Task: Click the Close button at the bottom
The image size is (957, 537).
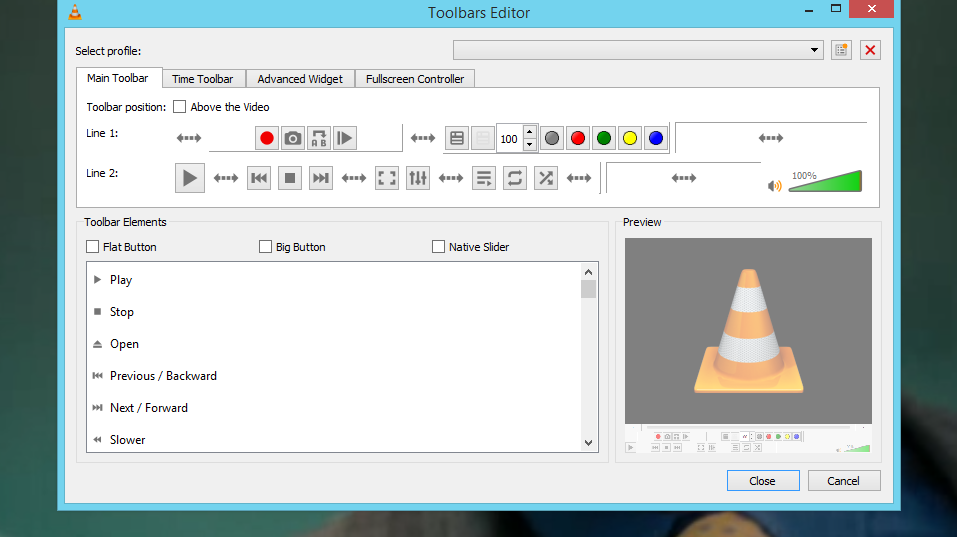Action: [763, 481]
